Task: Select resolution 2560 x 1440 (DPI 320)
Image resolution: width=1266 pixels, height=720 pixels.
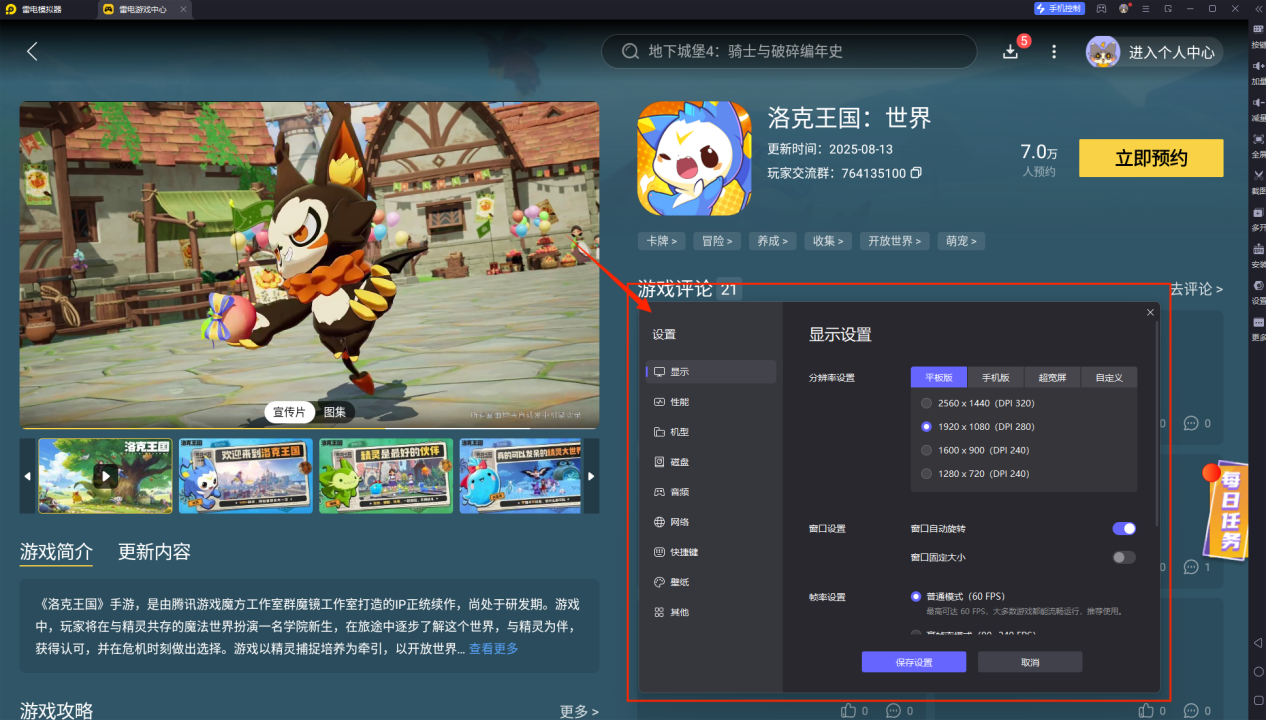Action: tap(926, 403)
